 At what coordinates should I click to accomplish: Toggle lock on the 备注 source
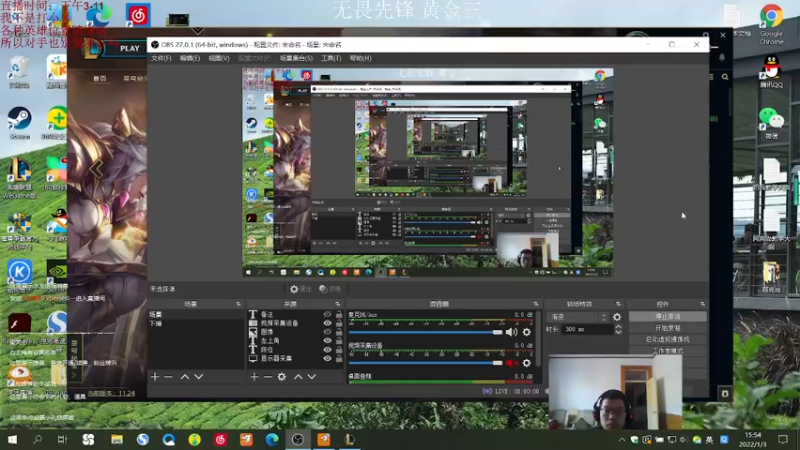point(339,315)
